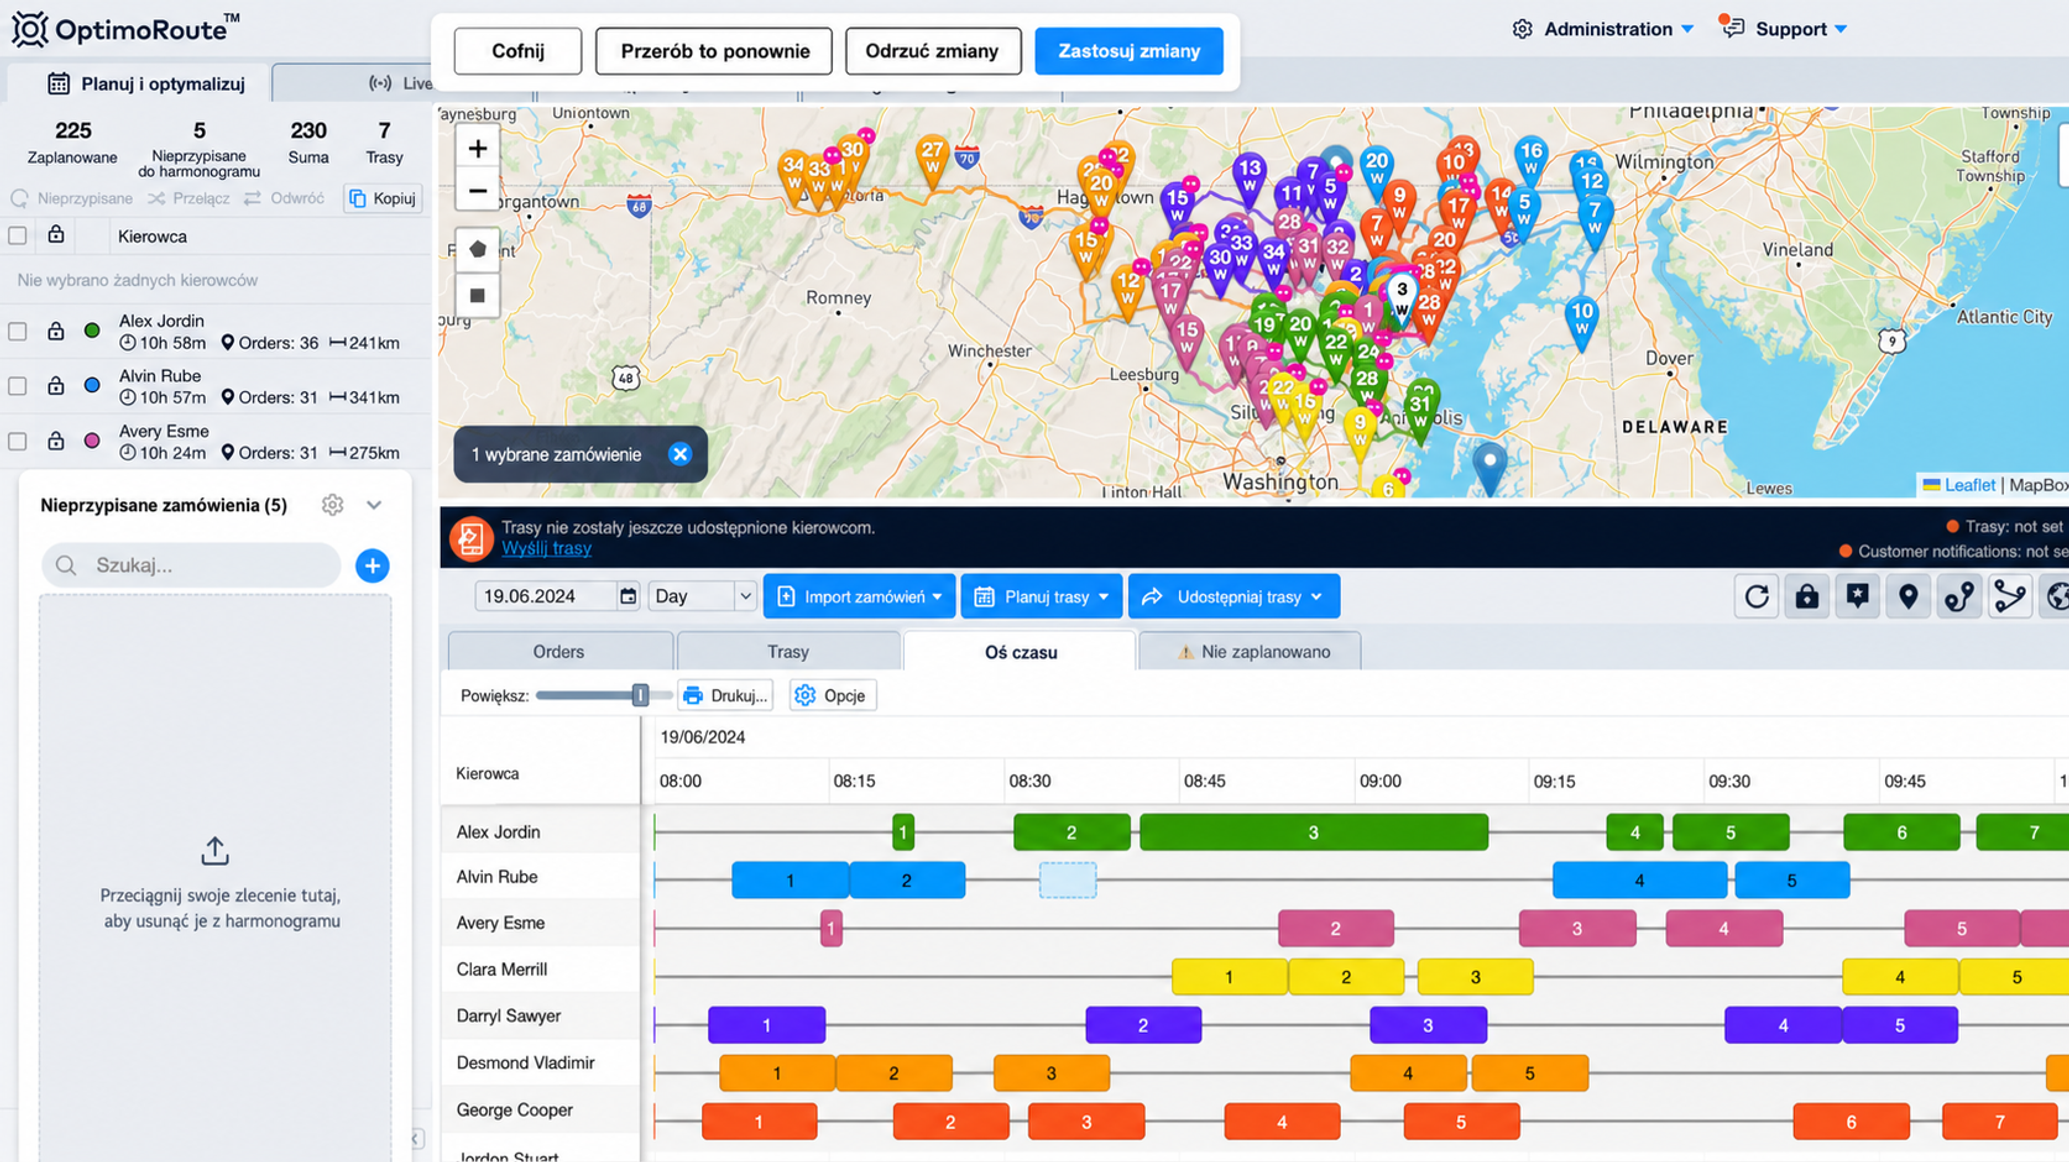Open the calendar date picker icon
Image resolution: width=2069 pixels, height=1162 pixels.
pyautogui.click(x=628, y=597)
